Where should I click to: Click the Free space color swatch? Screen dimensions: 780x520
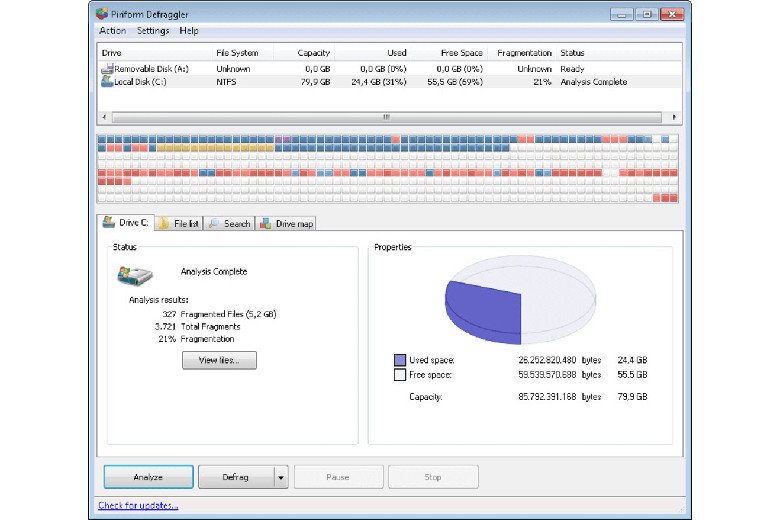399,374
